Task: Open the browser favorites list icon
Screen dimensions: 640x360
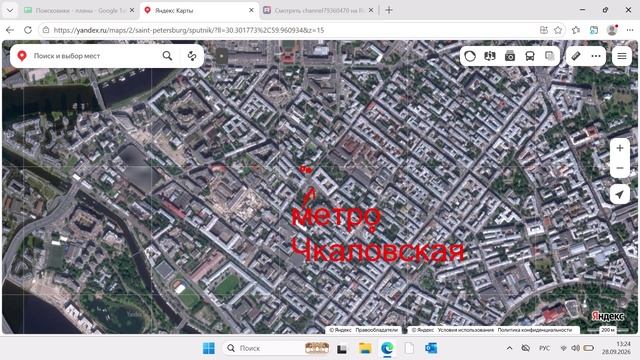Action: pos(576,30)
